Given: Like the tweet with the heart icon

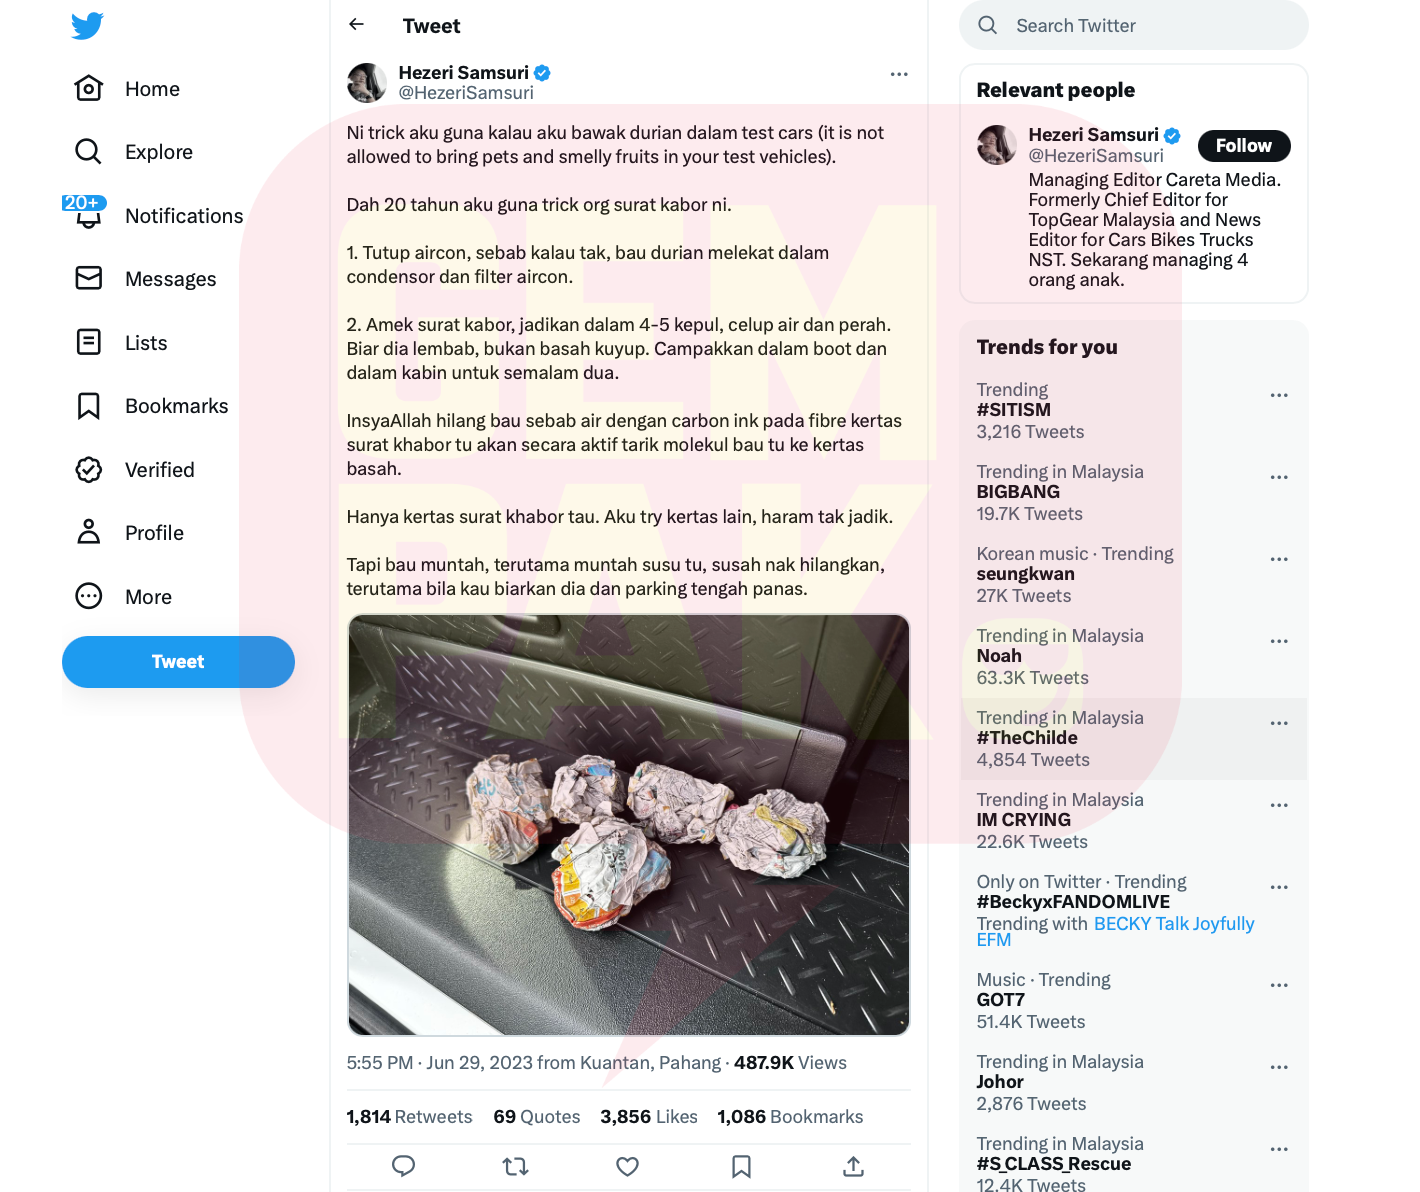Looking at the screenshot, I should pos(628,1166).
